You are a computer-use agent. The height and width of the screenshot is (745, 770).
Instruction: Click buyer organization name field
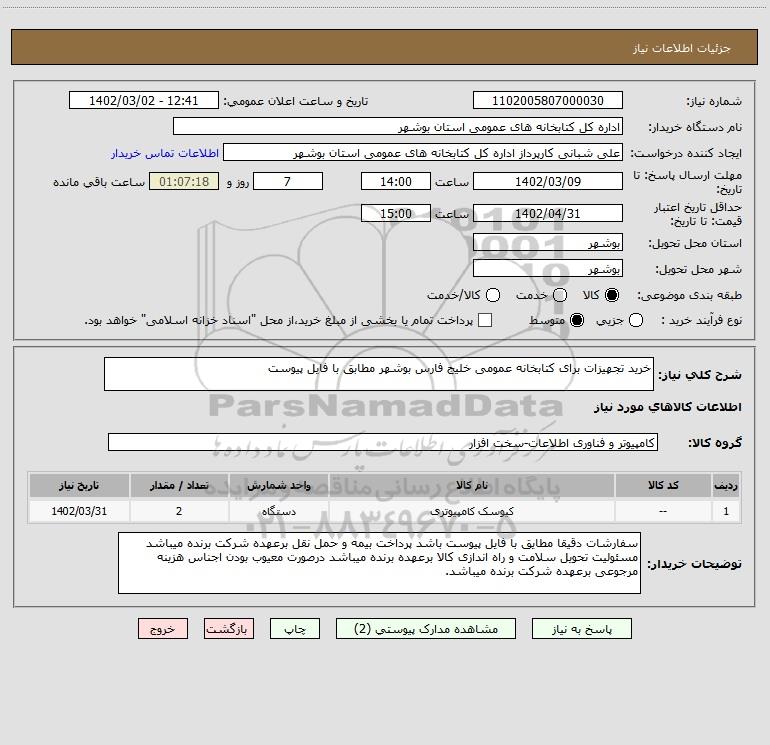[x=398, y=127]
